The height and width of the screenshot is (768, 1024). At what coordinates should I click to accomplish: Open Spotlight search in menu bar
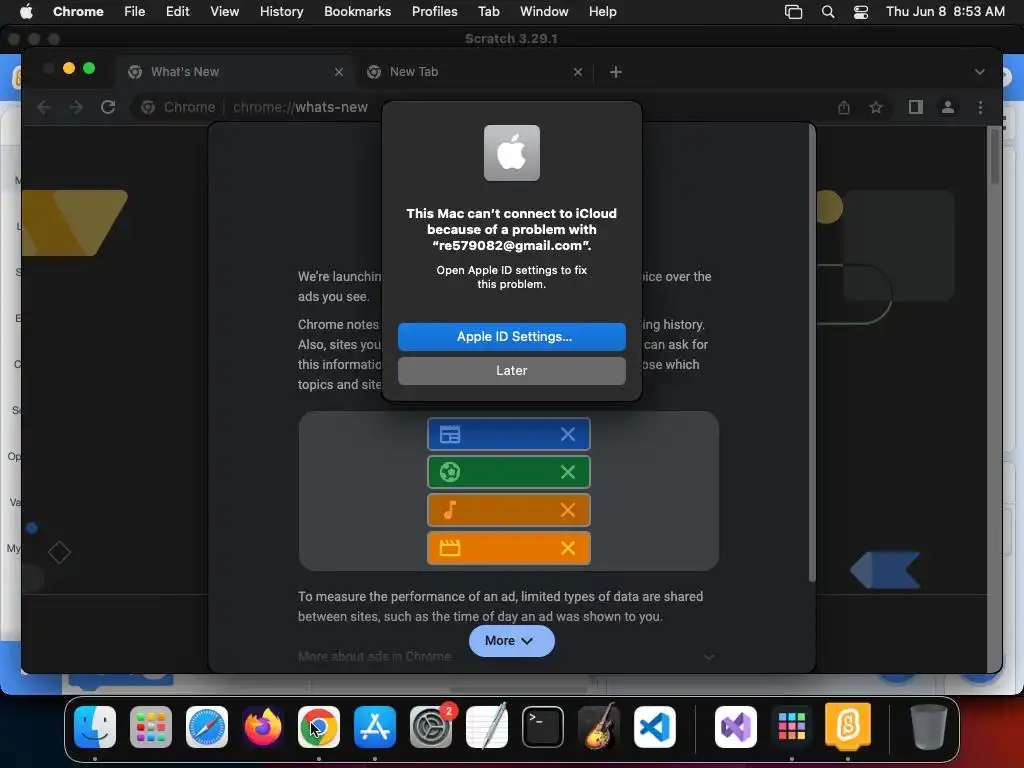[x=827, y=12]
